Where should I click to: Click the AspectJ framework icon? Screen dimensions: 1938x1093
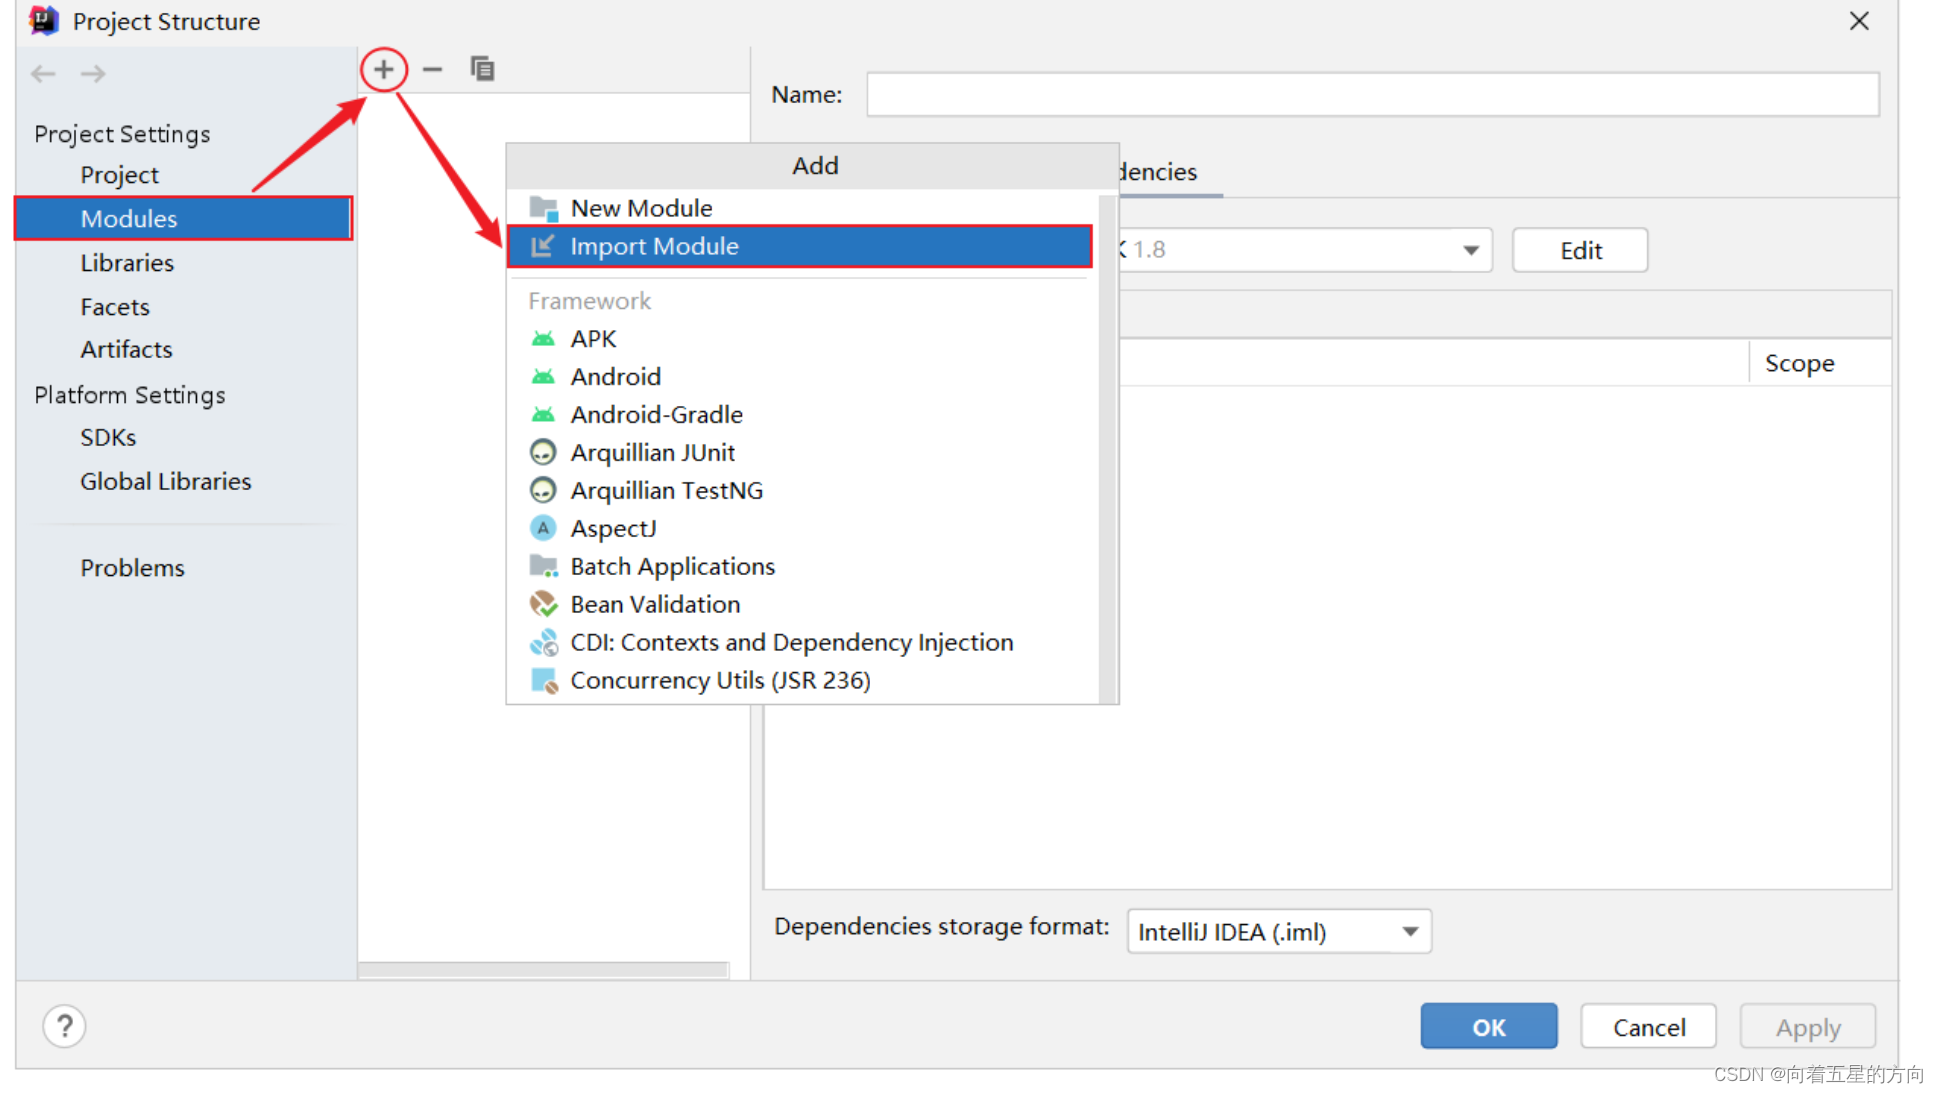click(543, 529)
